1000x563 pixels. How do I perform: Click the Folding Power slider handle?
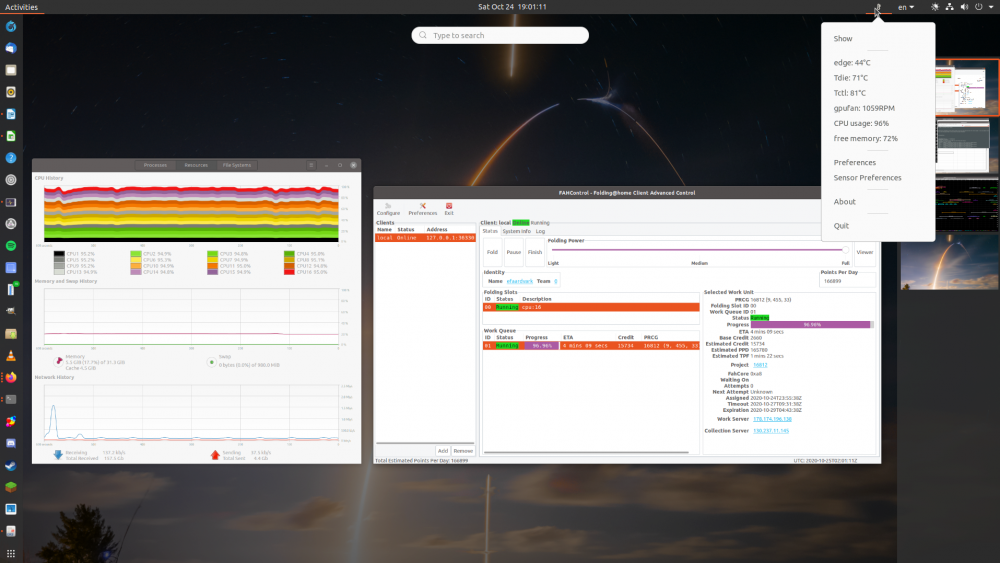click(846, 250)
